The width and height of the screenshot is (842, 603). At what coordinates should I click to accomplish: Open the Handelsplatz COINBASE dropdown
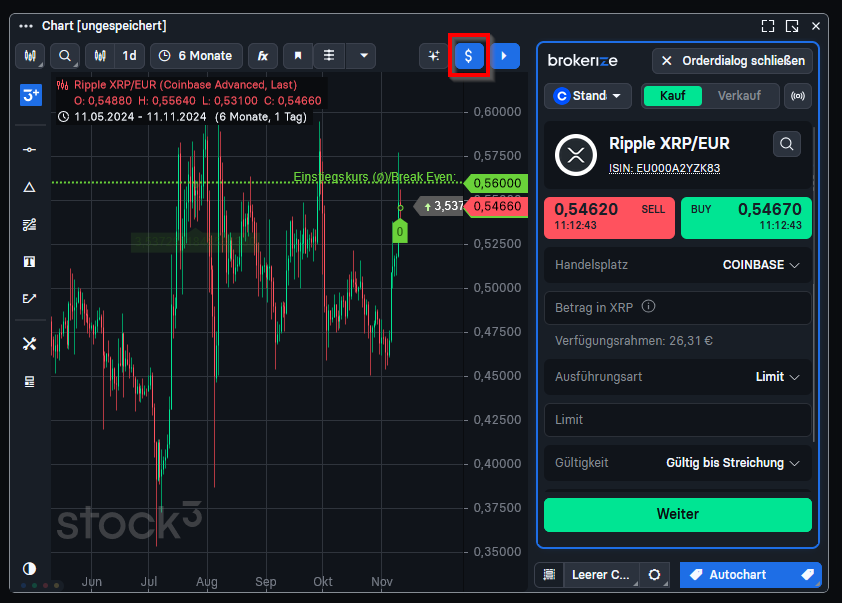coord(678,265)
